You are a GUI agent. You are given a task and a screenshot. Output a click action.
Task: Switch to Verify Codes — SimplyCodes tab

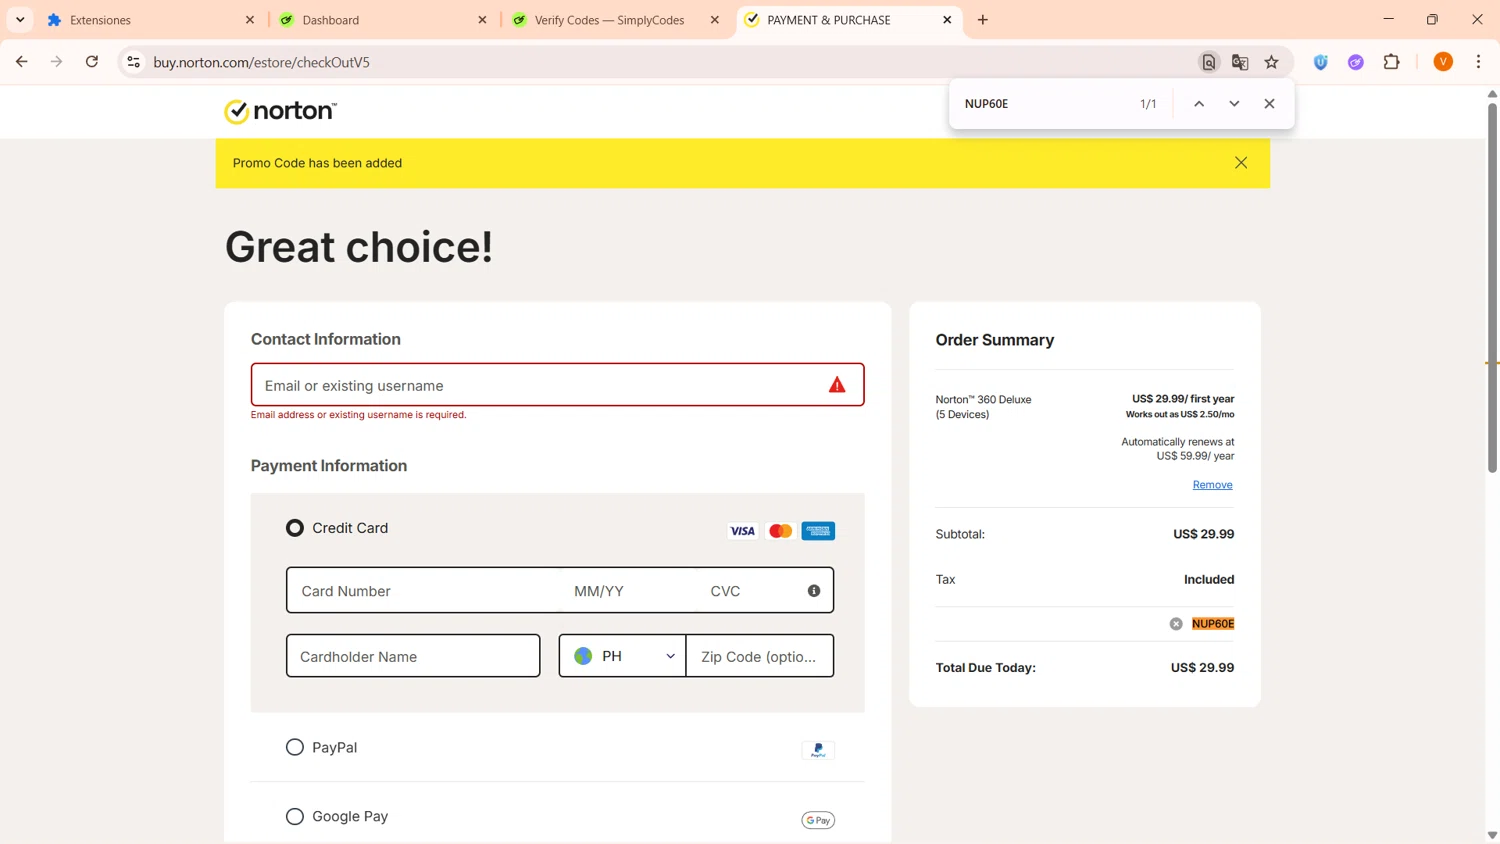point(614,20)
